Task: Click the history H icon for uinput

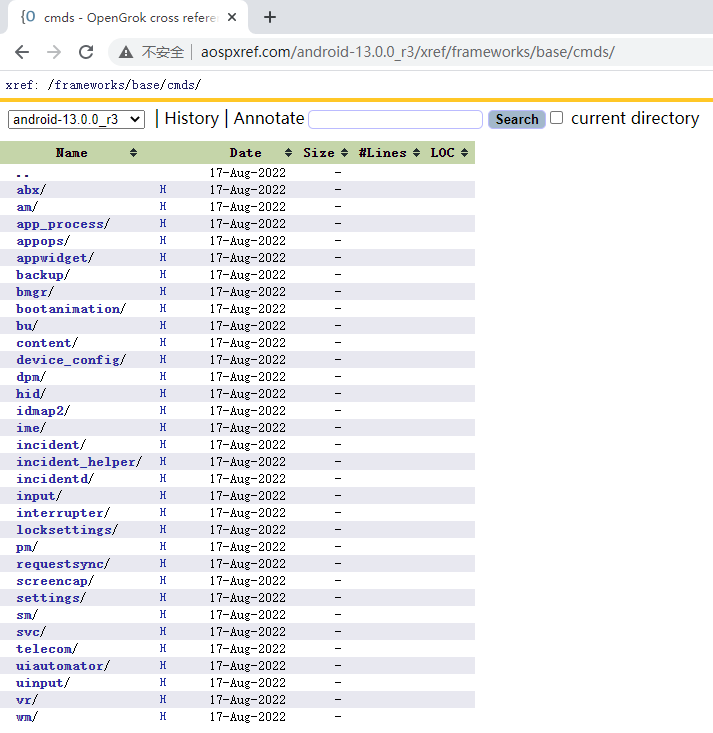Action: tap(163, 682)
